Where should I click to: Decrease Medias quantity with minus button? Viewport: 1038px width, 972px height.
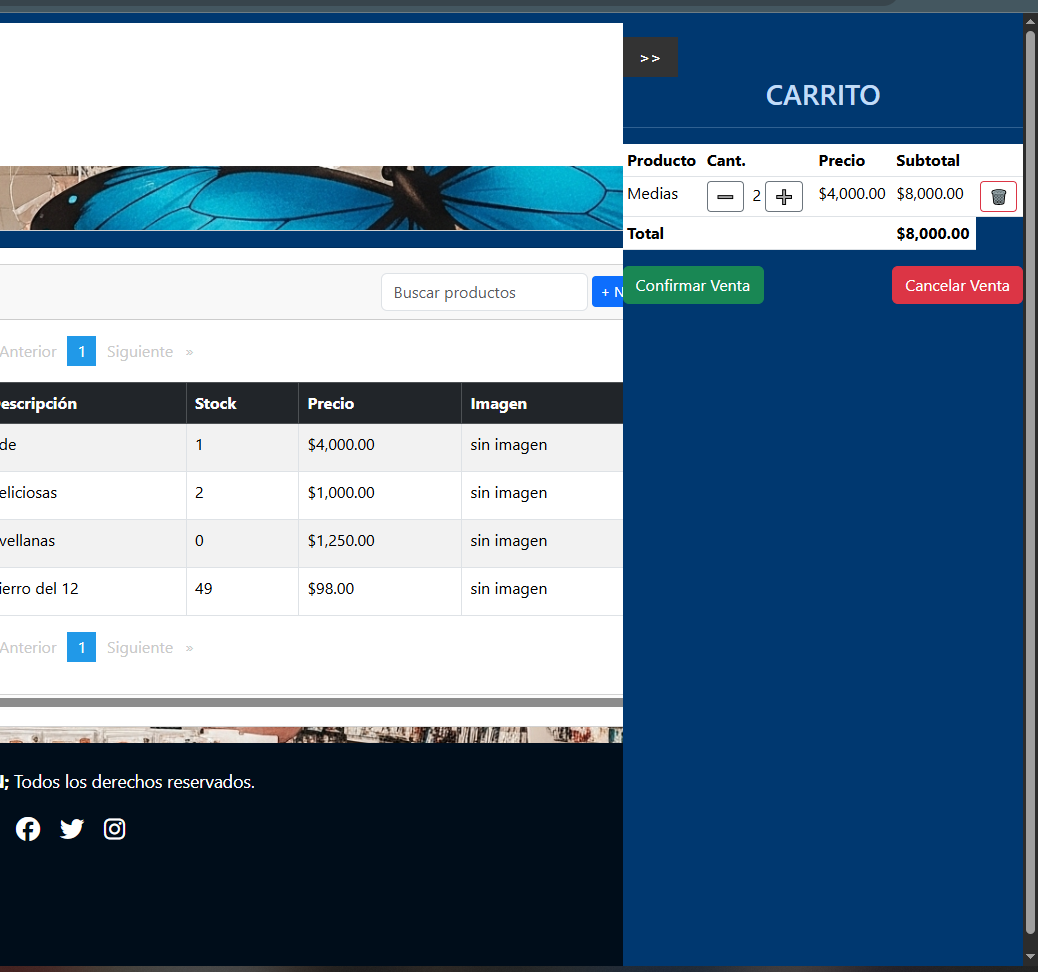pyautogui.click(x=725, y=197)
